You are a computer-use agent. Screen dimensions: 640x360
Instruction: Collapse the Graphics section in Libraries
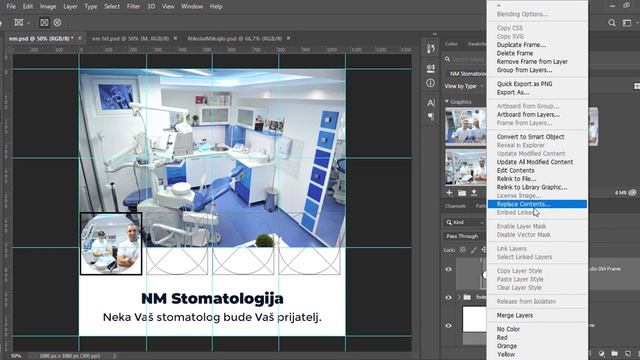(x=447, y=102)
